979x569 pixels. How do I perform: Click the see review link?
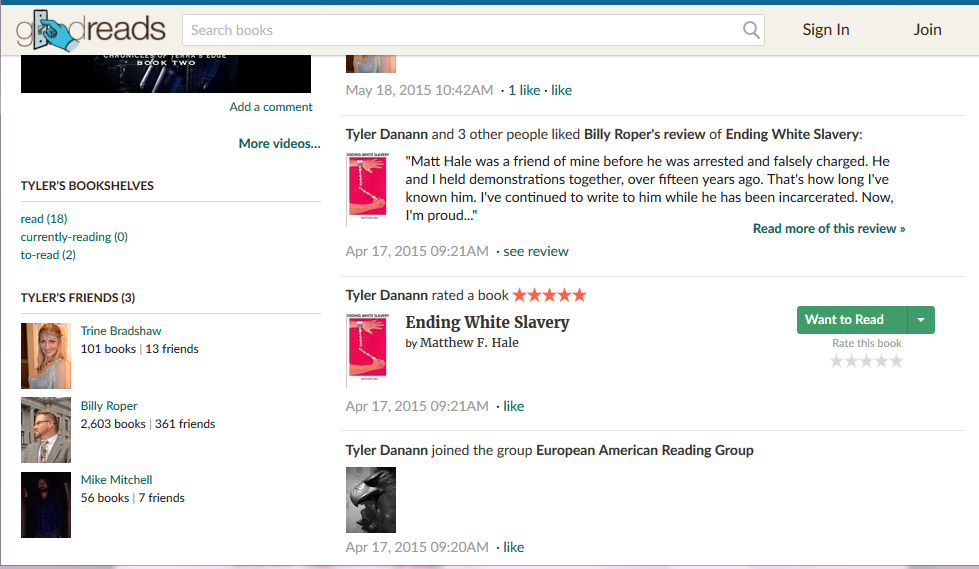[x=536, y=251]
